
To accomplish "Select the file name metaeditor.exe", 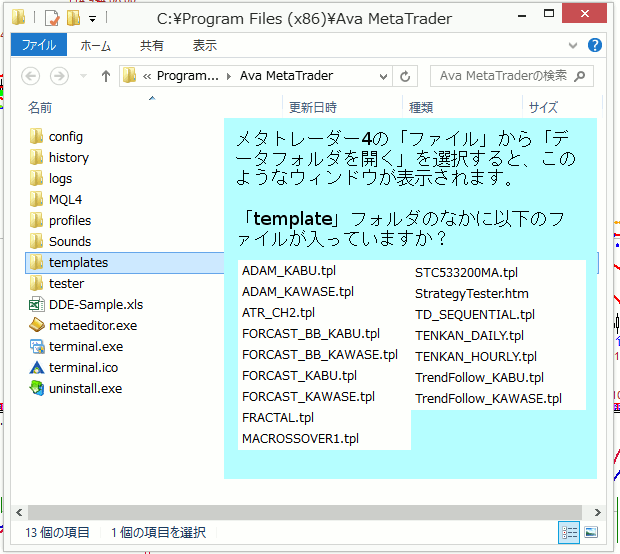I will point(93,325).
